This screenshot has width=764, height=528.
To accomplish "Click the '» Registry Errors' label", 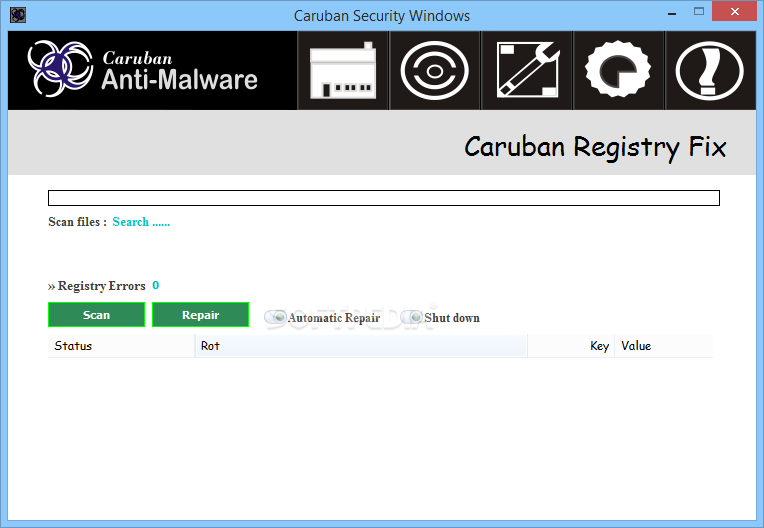I will pos(96,286).
